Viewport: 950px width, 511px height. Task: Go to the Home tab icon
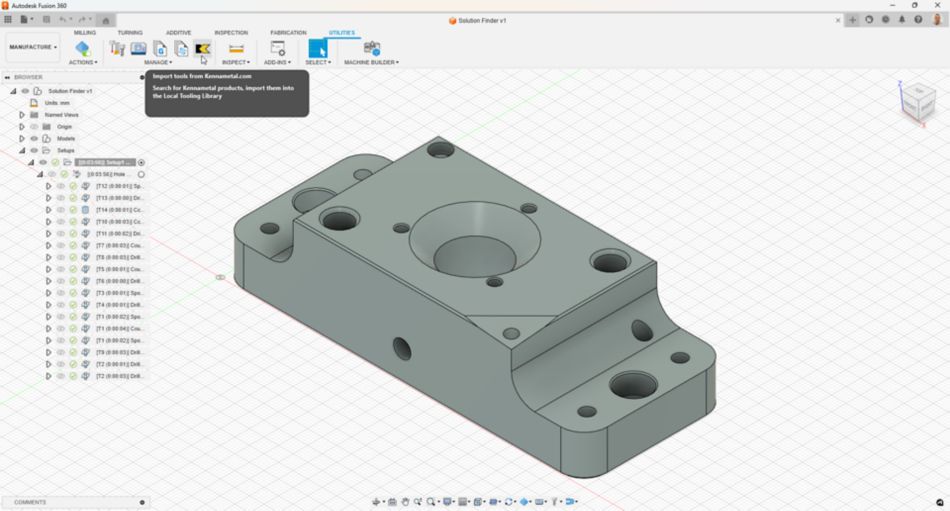coord(105,20)
